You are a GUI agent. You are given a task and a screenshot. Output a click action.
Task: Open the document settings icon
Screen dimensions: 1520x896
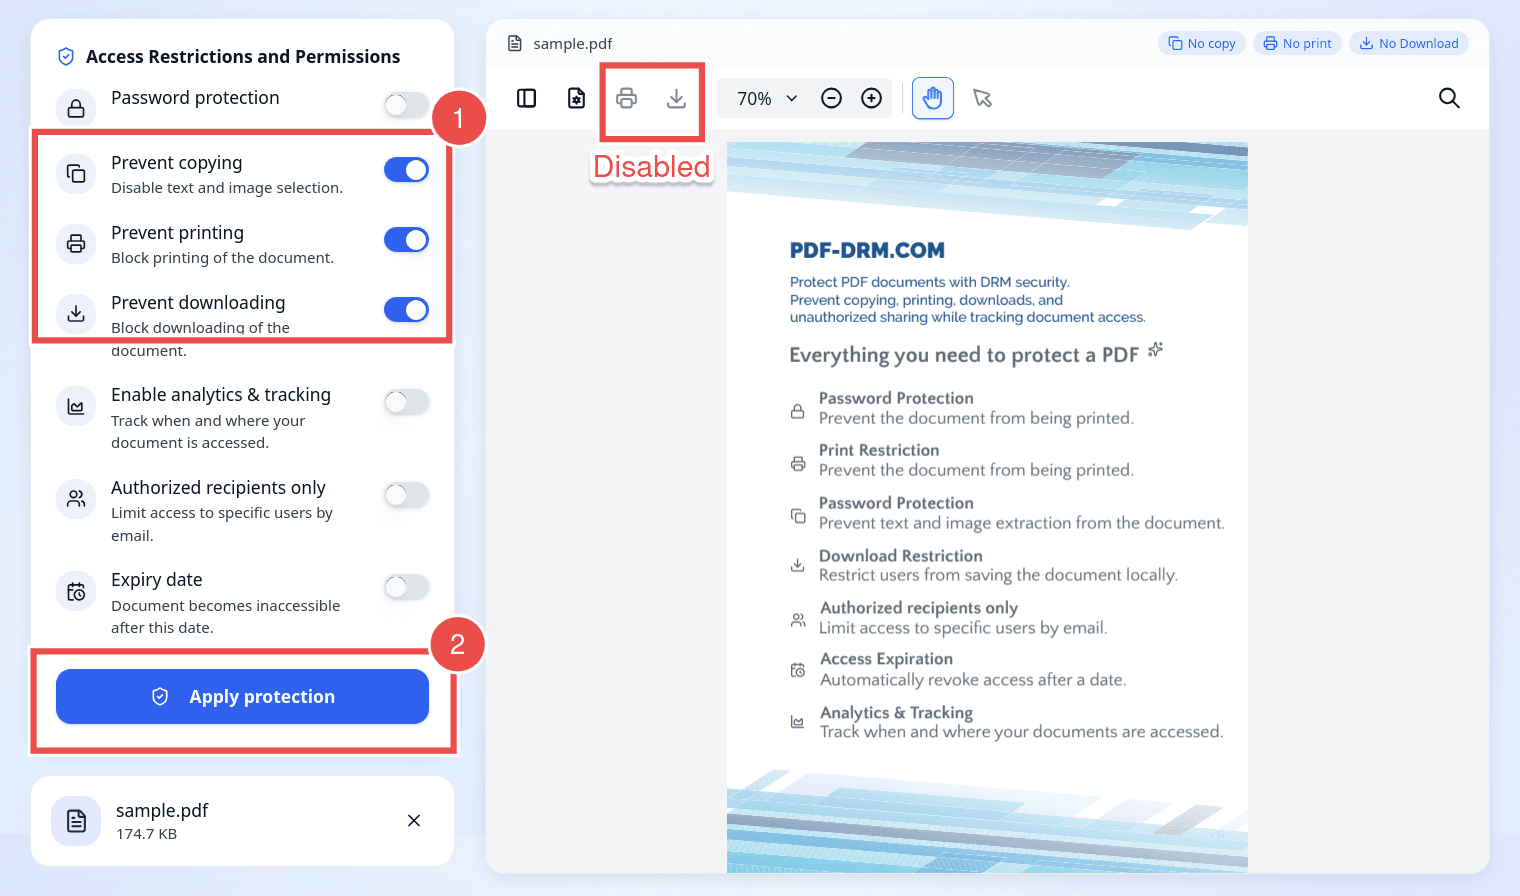[577, 98]
